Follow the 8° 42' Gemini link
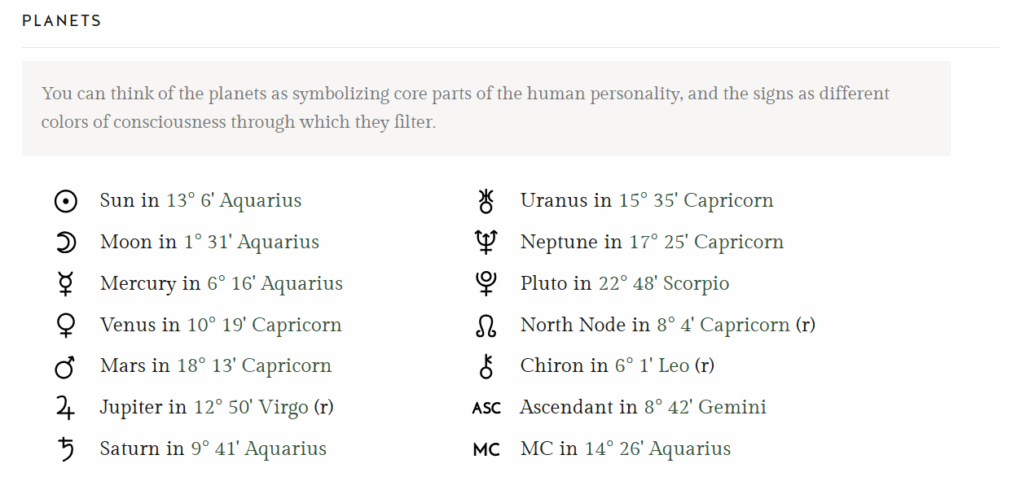Screen dimensions: 1024x490 point(705,407)
